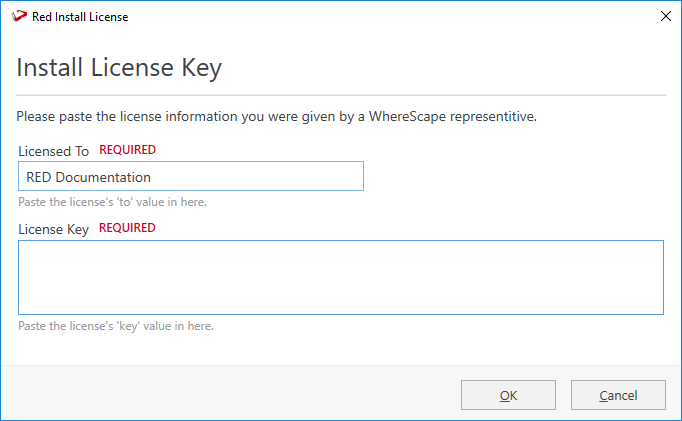The width and height of the screenshot is (682, 421).
Task: Click the red REQUIRED tag beside Licensed To
Action: point(127,150)
